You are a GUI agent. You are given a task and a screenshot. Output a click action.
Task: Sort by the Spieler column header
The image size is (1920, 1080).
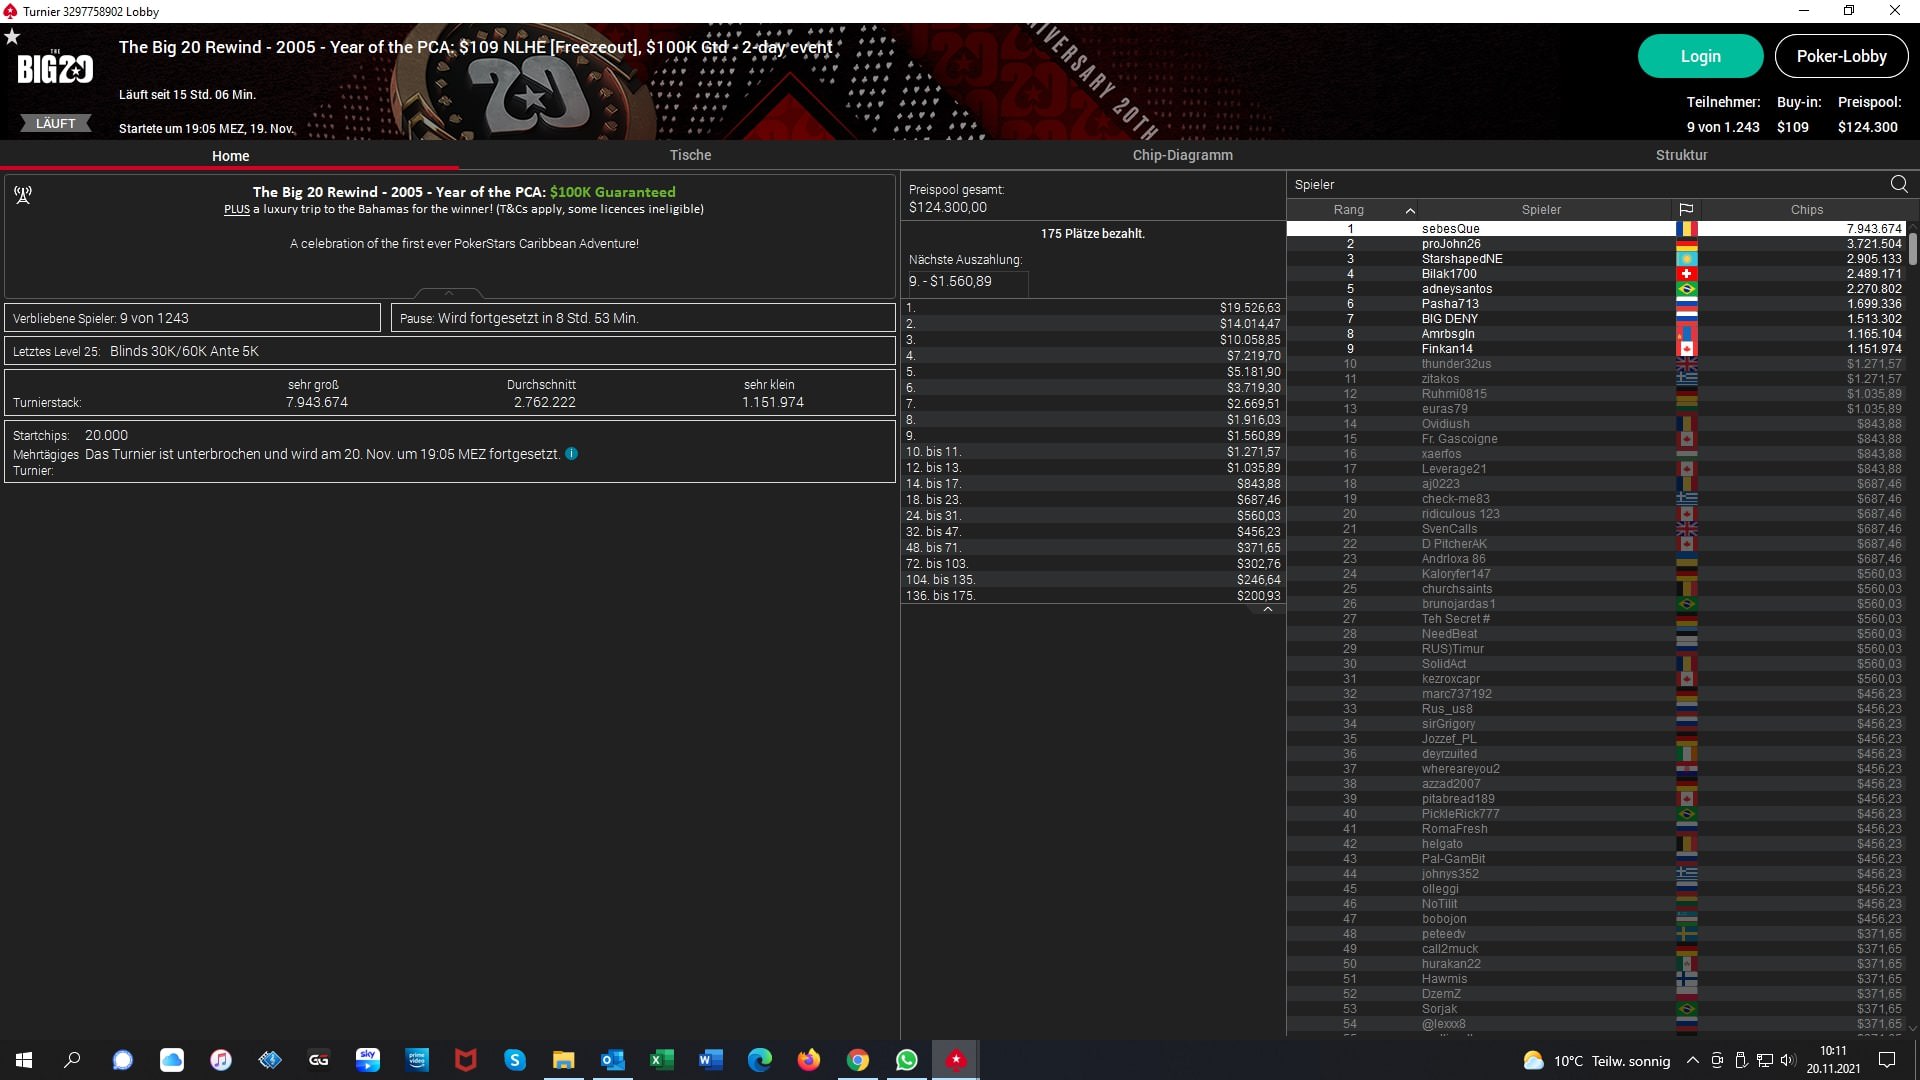click(x=1541, y=210)
